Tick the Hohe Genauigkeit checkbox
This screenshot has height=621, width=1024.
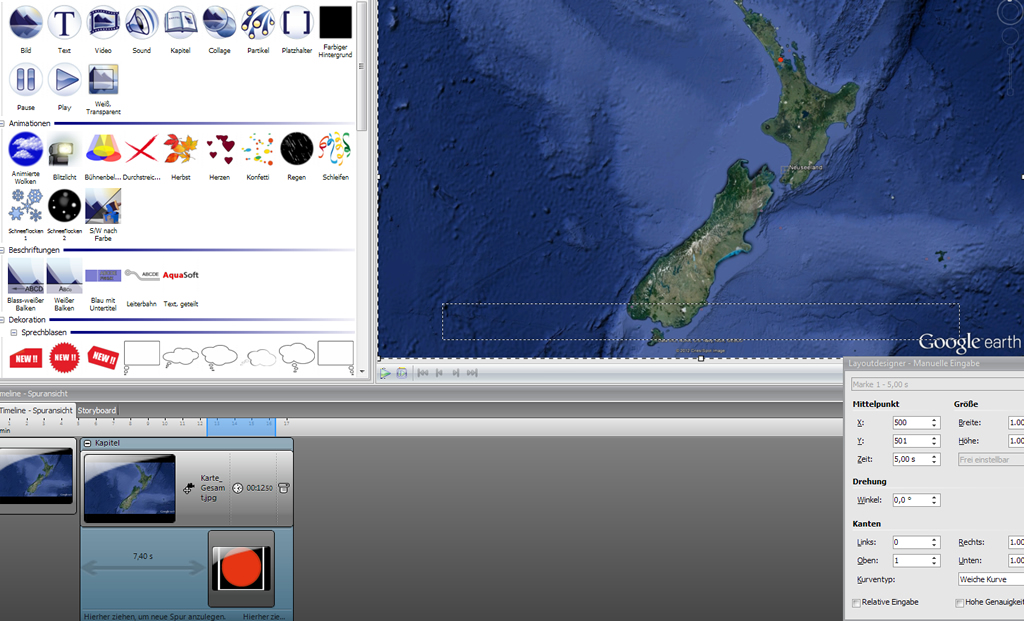pyautogui.click(x=960, y=603)
